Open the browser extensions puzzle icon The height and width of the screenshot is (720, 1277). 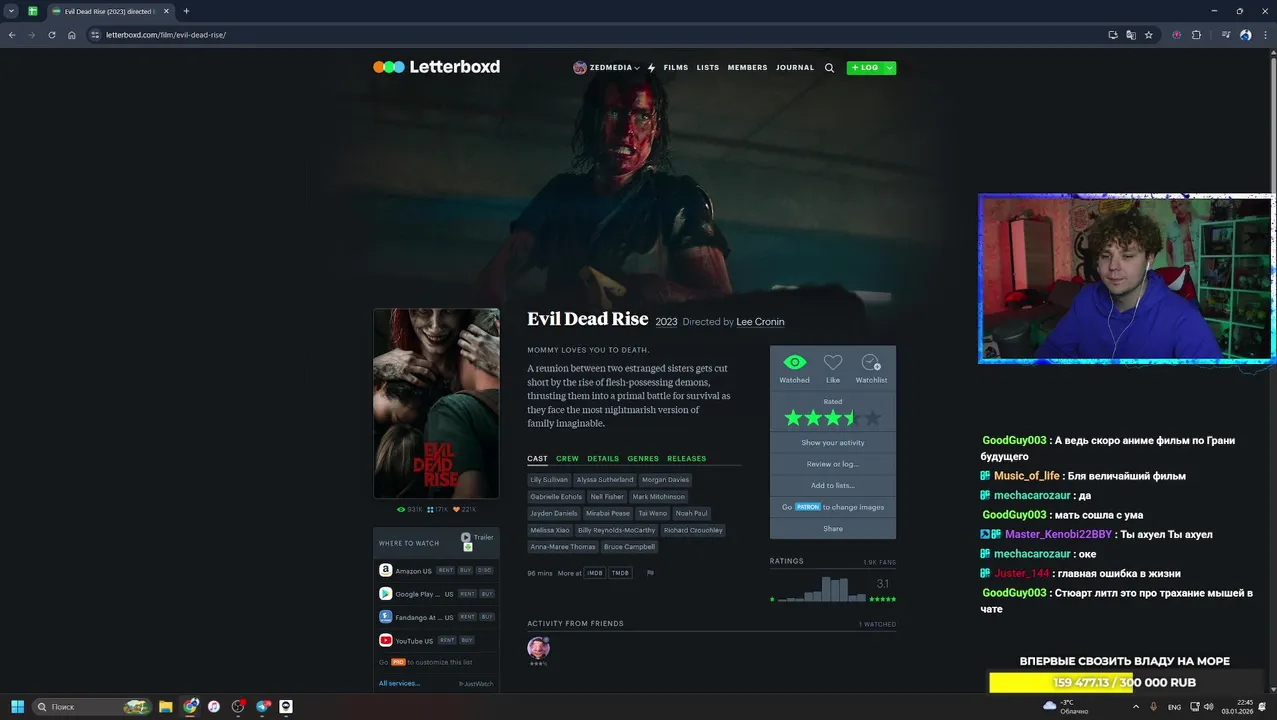pyautogui.click(x=1196, y=35)
